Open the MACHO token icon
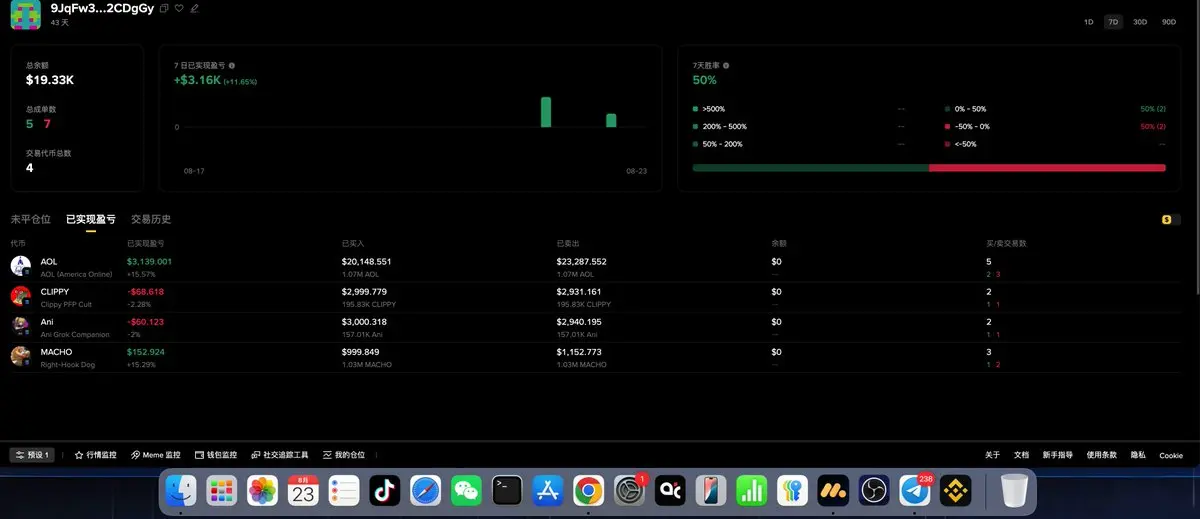Screen dimensions: 1200x519 point(21,356)
